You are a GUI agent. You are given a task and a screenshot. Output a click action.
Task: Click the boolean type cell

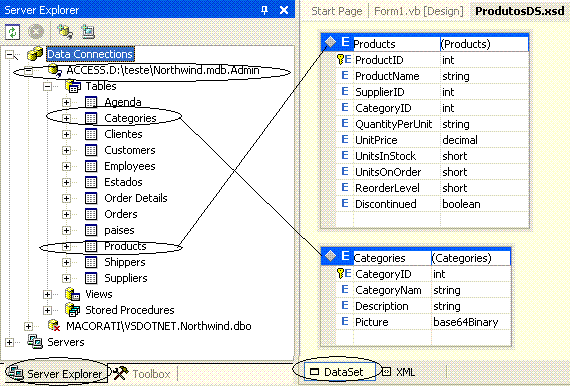pyautogui.click(x=484, y=204)
